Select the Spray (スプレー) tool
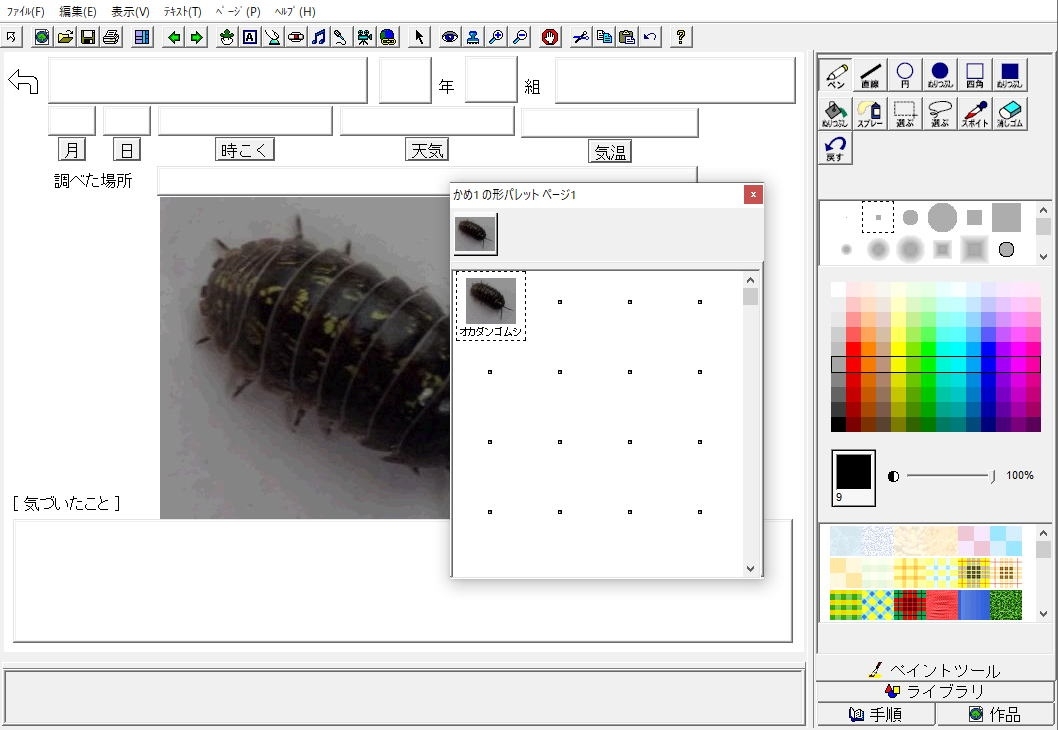The width and height of the screenshot is (1058, 730). (x=870, y=113)
